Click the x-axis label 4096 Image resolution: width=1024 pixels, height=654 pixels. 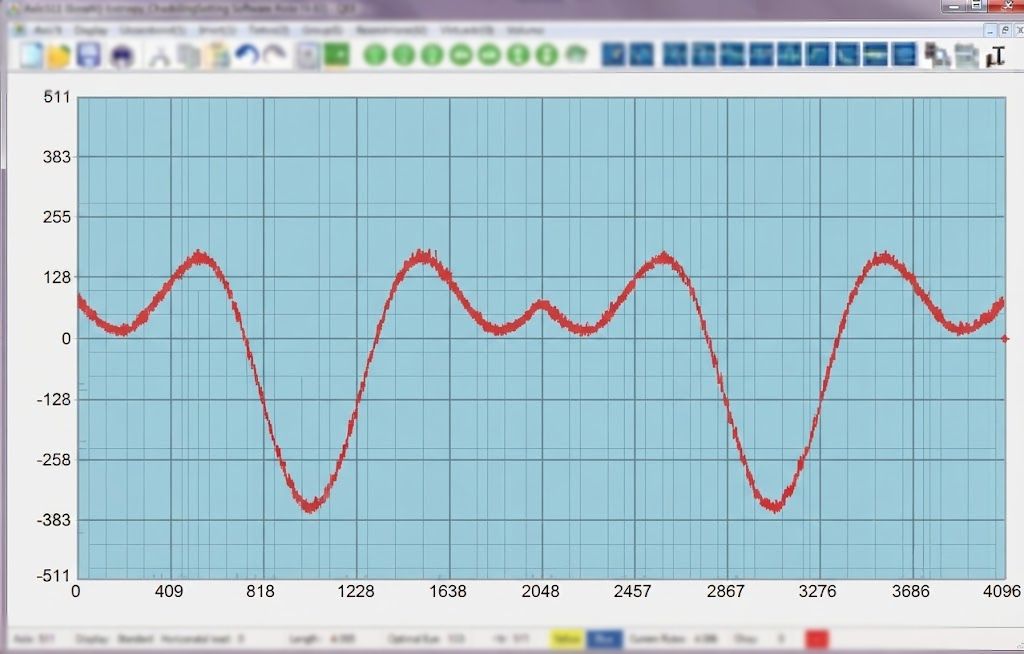pyautogui.click(x=1002, y=591)
